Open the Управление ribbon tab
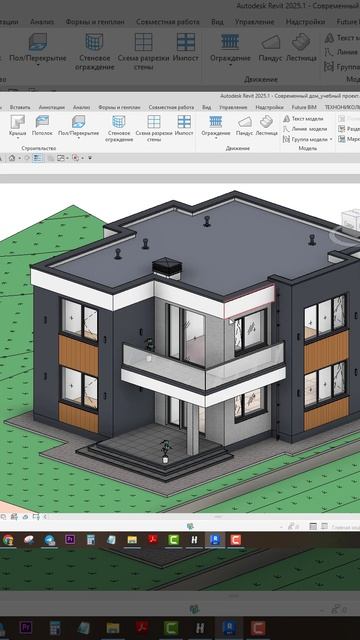The width and height of the screenshot is (360, 640). (233, 107)
